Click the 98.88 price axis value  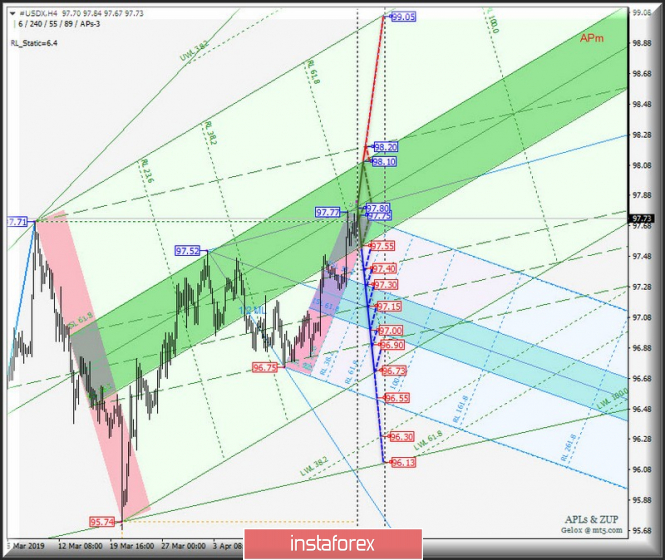point(642,43)
